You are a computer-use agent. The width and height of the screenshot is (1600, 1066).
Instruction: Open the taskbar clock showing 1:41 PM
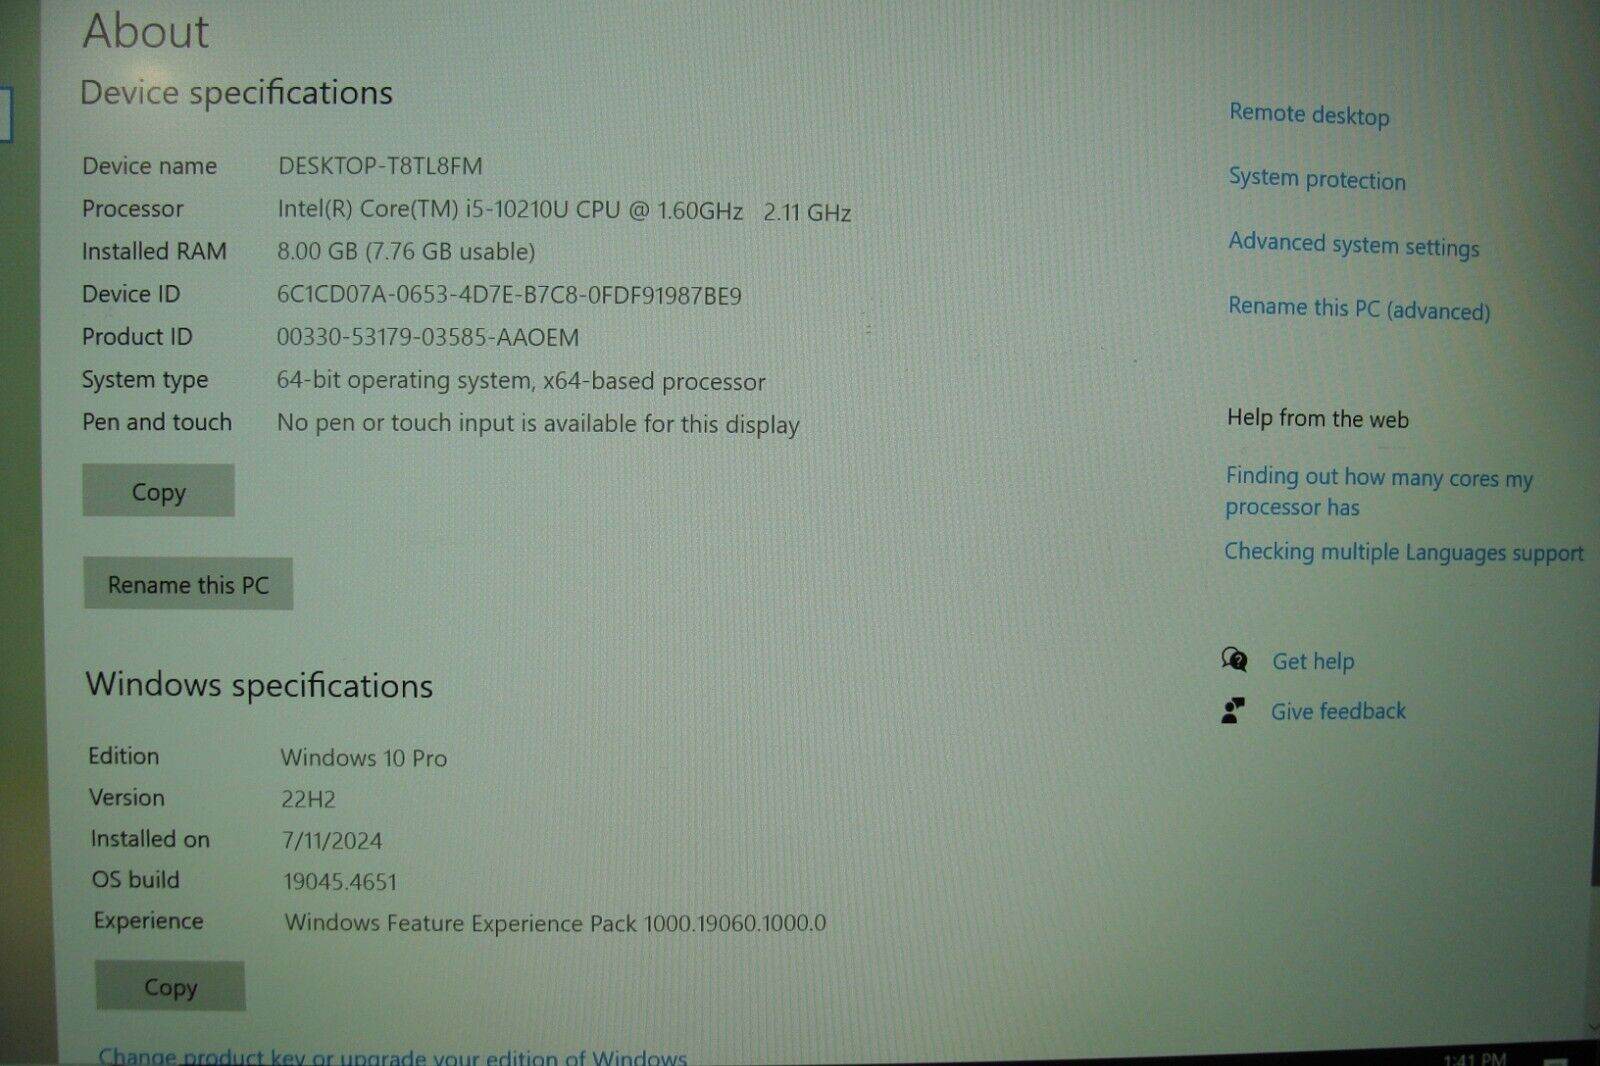(x=1475, y=1057)
